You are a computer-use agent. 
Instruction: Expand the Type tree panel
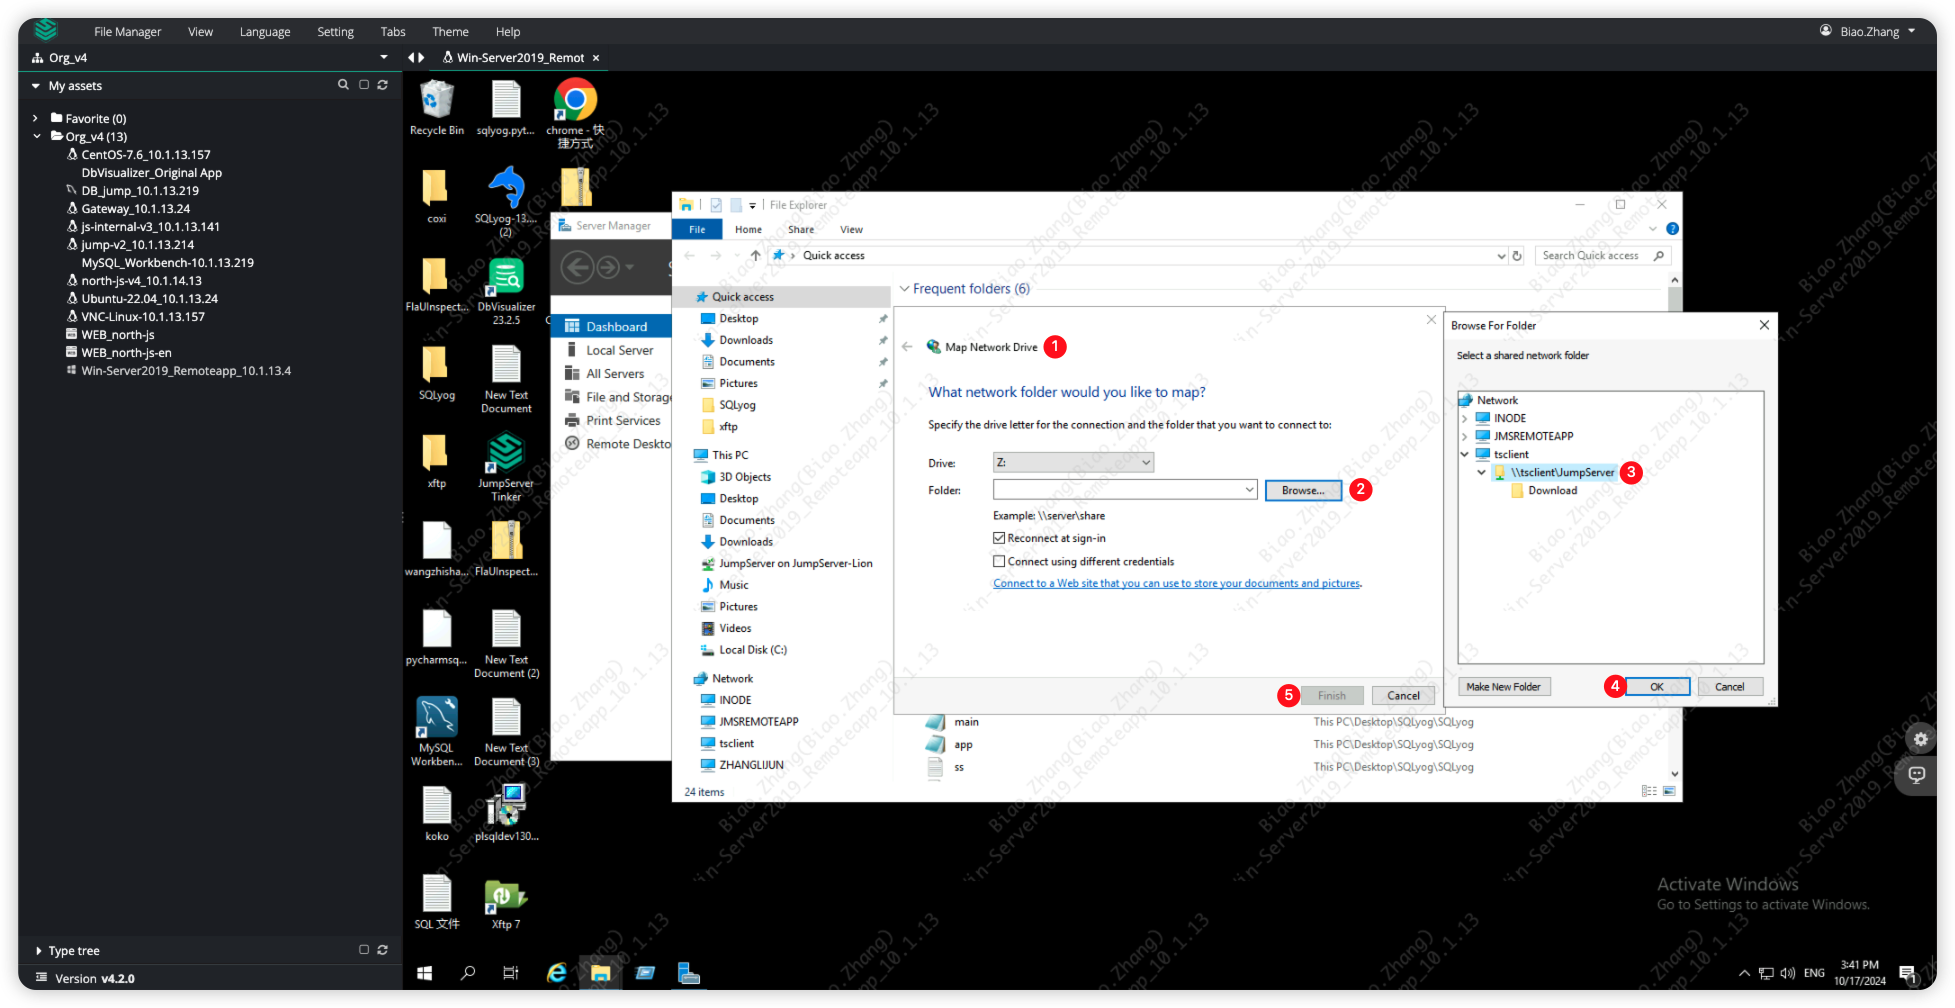click(x=38, y=950)
